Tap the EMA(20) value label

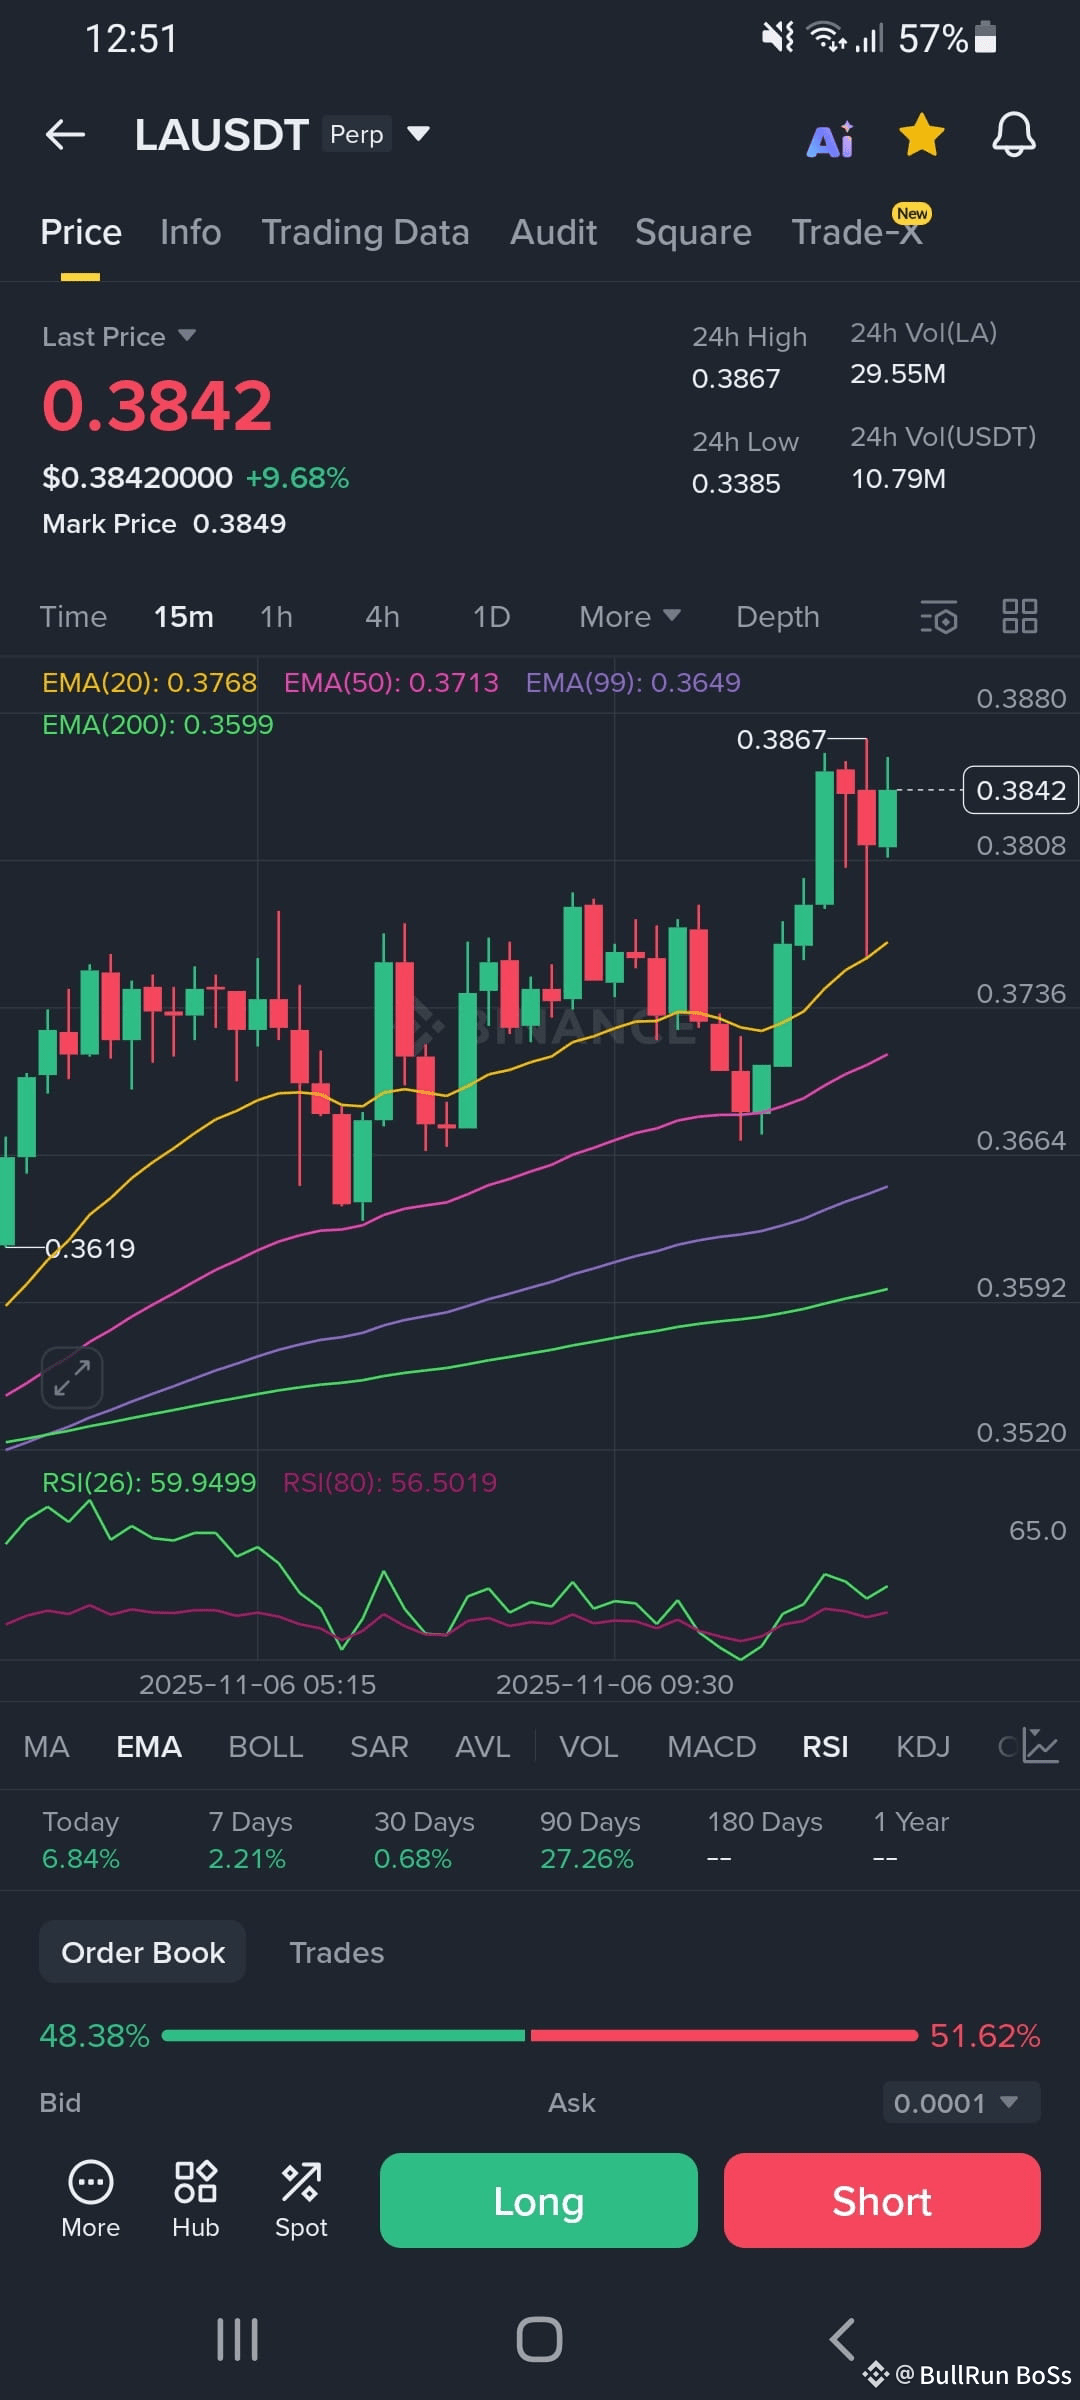pos(150,682)
